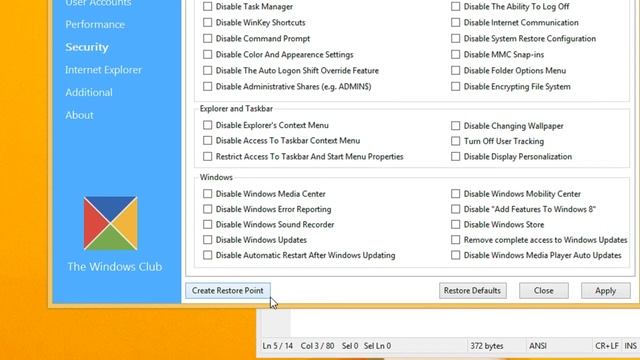The height and width of the screenshot is (360, 640).
Task: Click 372 bytes file size indicator
Action: point(487,346)
